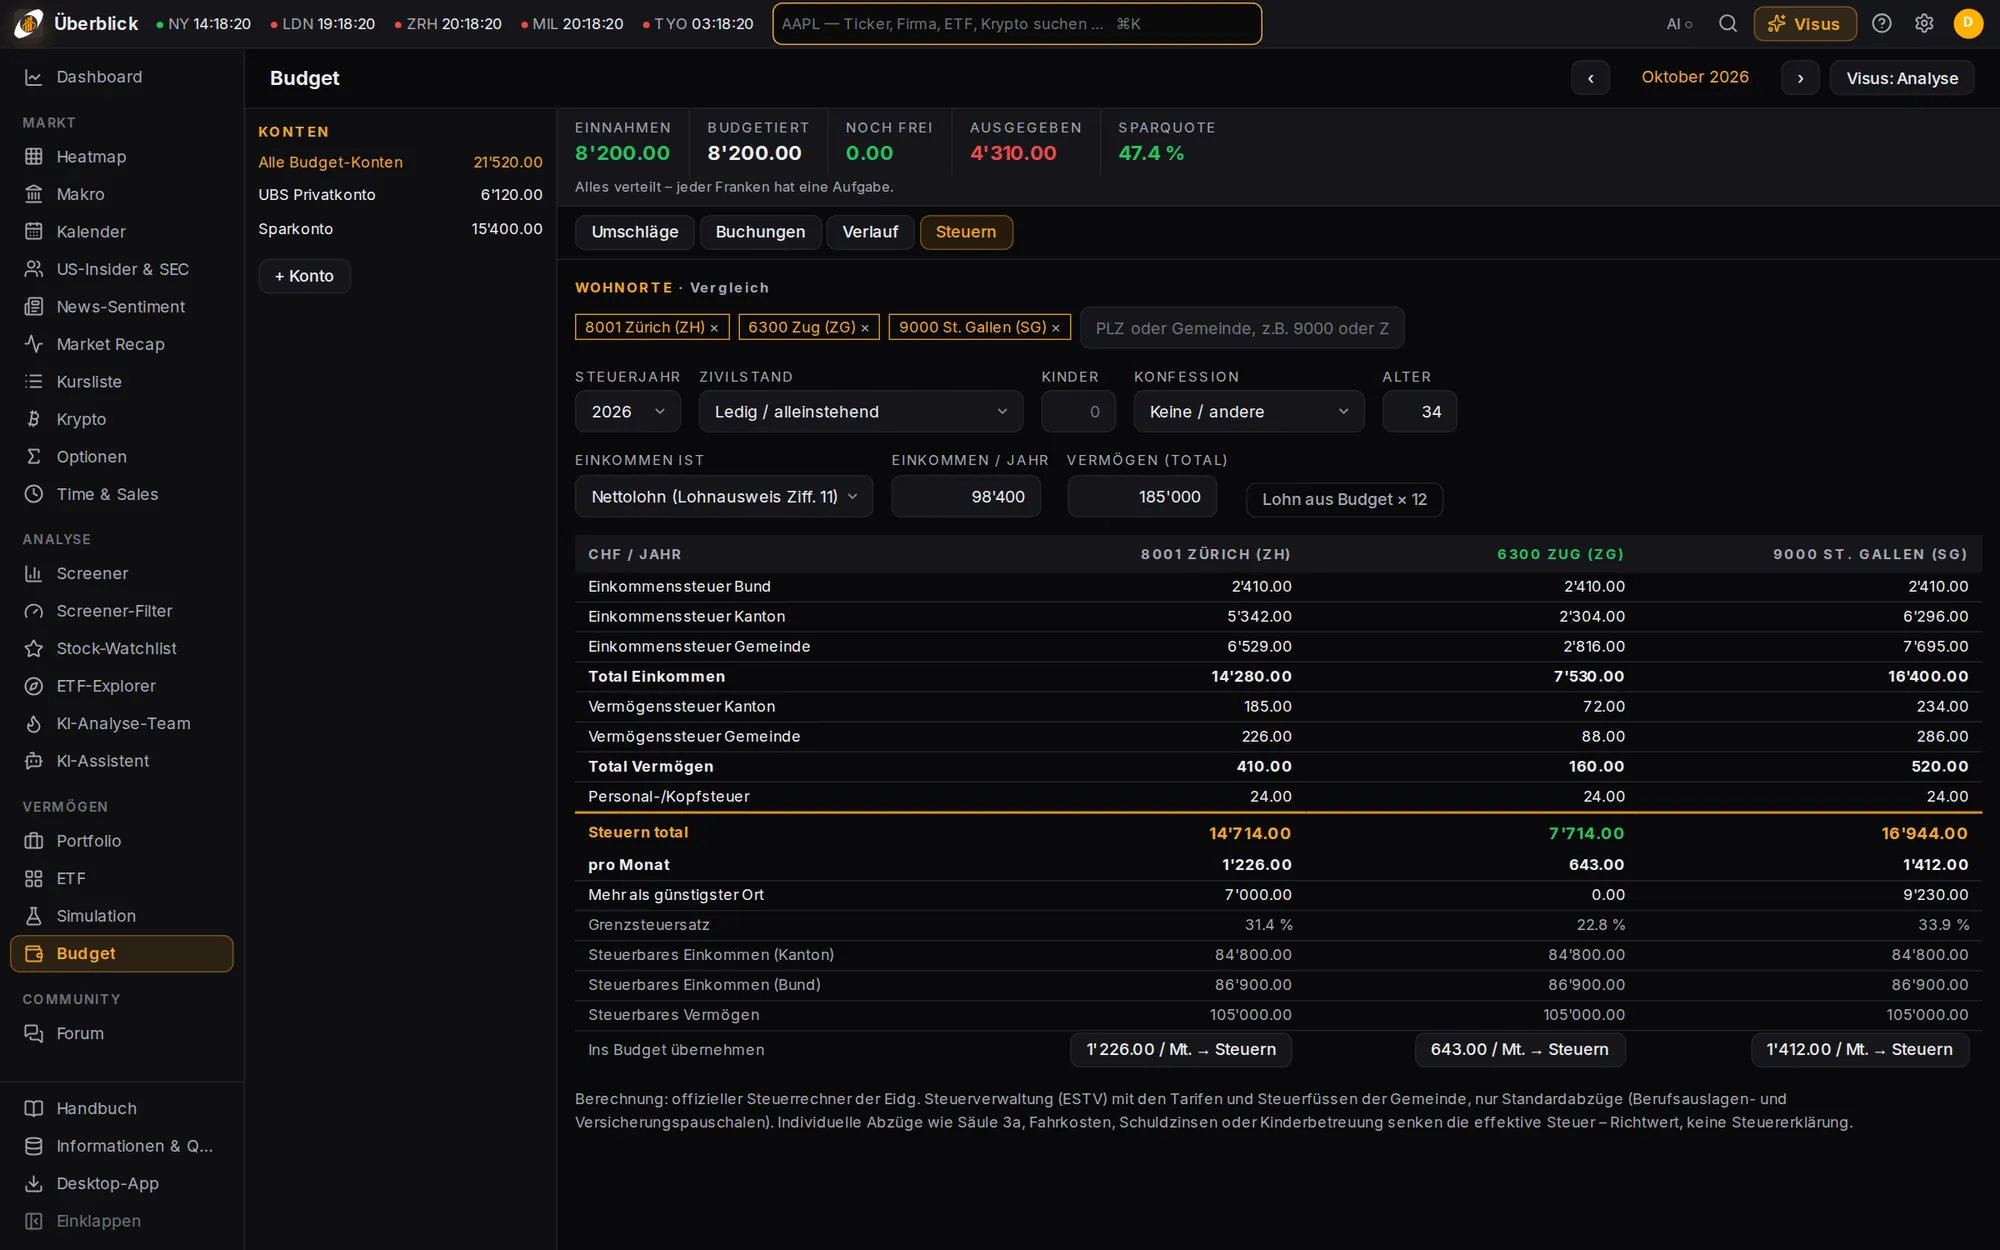This screenshot has width=2000, height=1250.
Task: Apply 643.00 / Mt. → Steuern to budget
Action: click(x=1519, y=1050)
